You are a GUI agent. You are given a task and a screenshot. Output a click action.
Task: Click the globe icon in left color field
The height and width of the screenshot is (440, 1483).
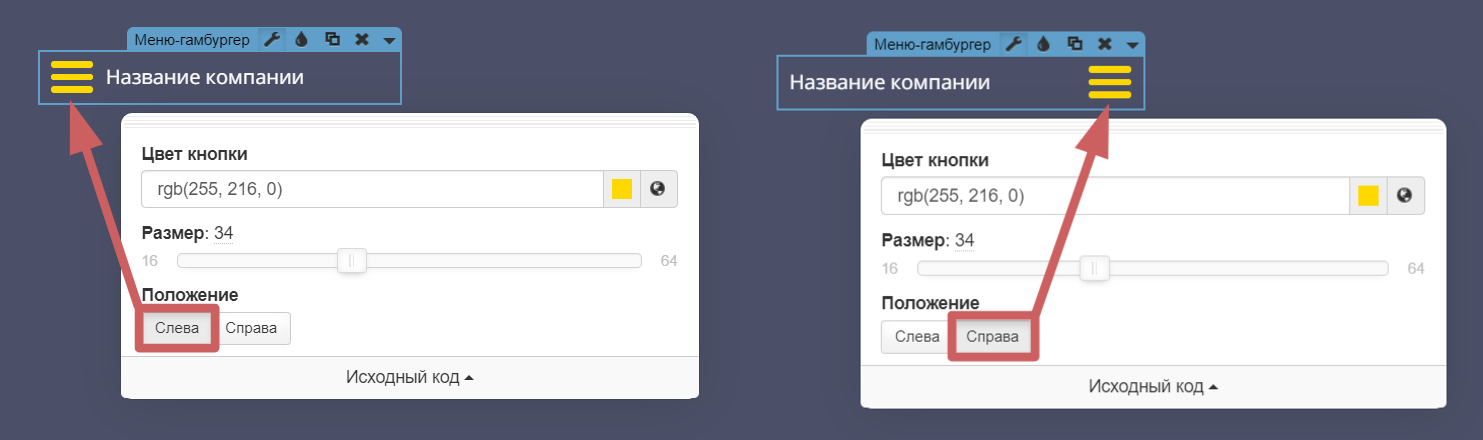[x=658, y=189]
